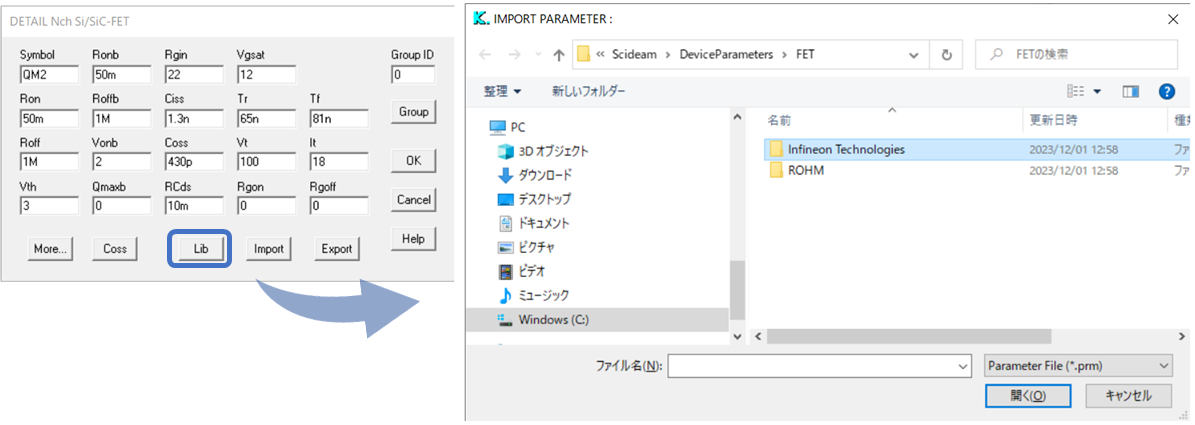
Task: Click the up-directory arrow icon
Action: click(559, 55)
